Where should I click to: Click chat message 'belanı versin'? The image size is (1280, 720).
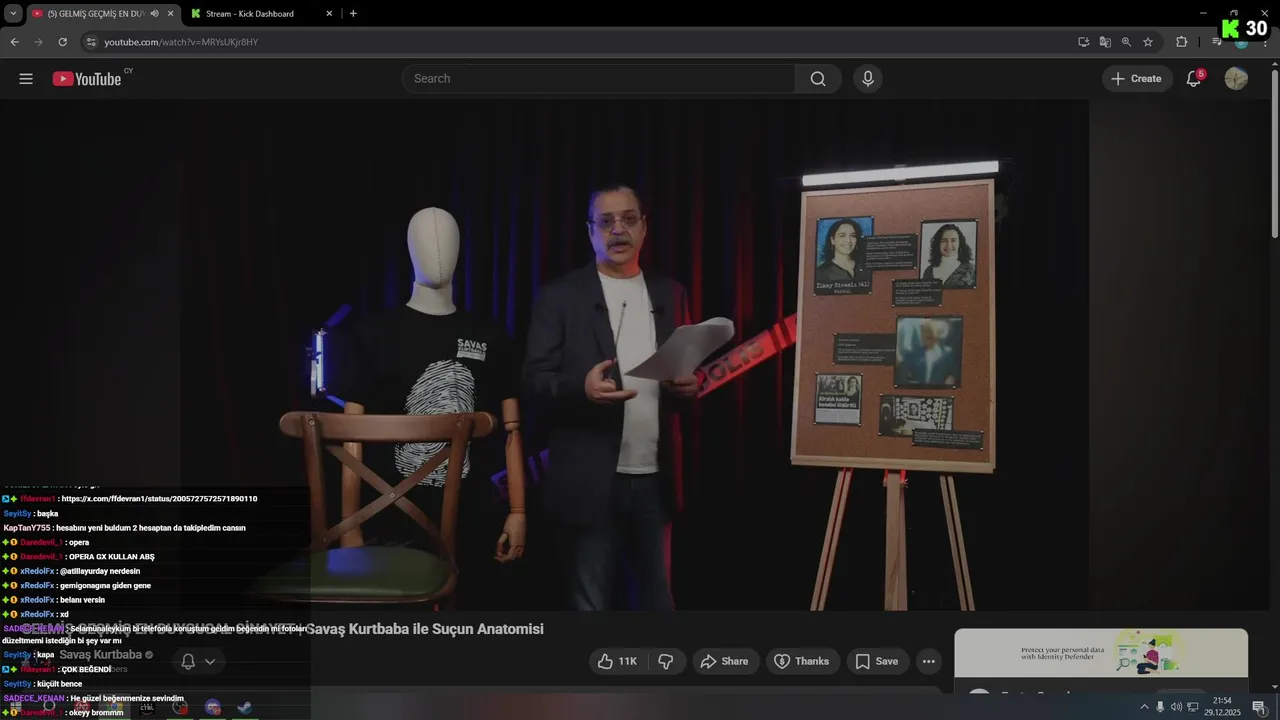coord(82,600)
